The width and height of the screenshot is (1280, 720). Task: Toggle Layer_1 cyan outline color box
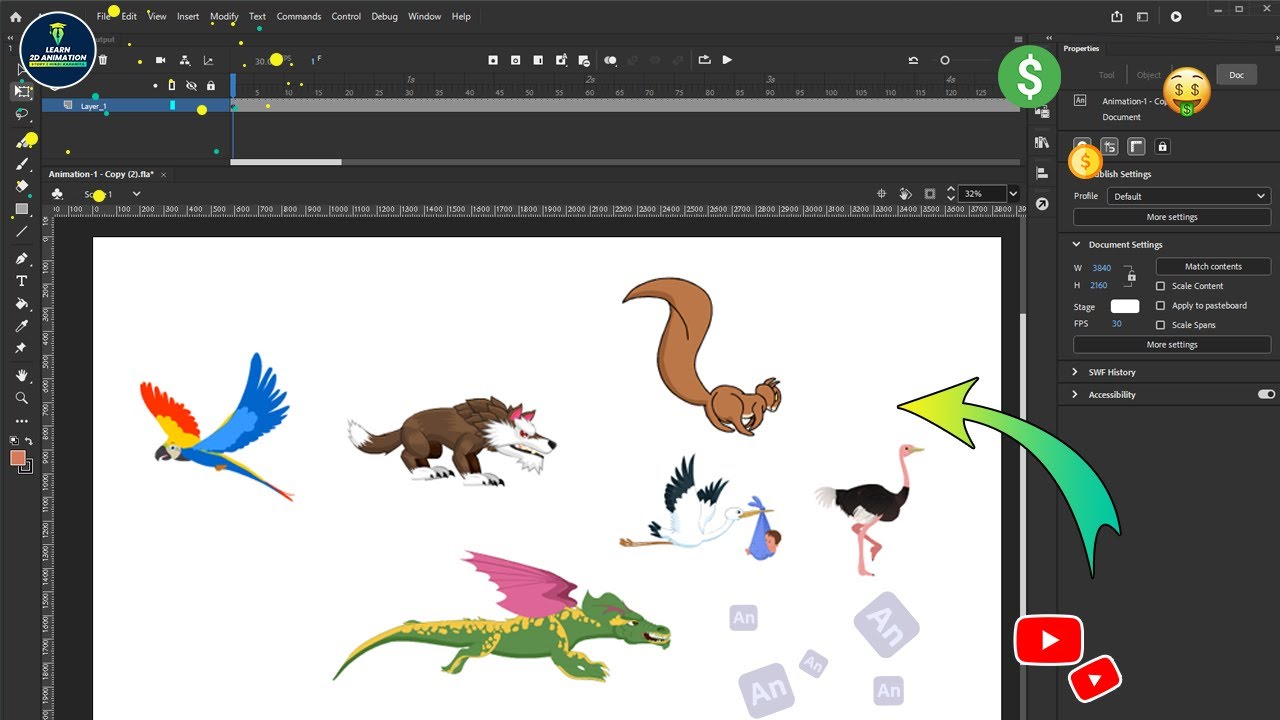pos(172,105)
